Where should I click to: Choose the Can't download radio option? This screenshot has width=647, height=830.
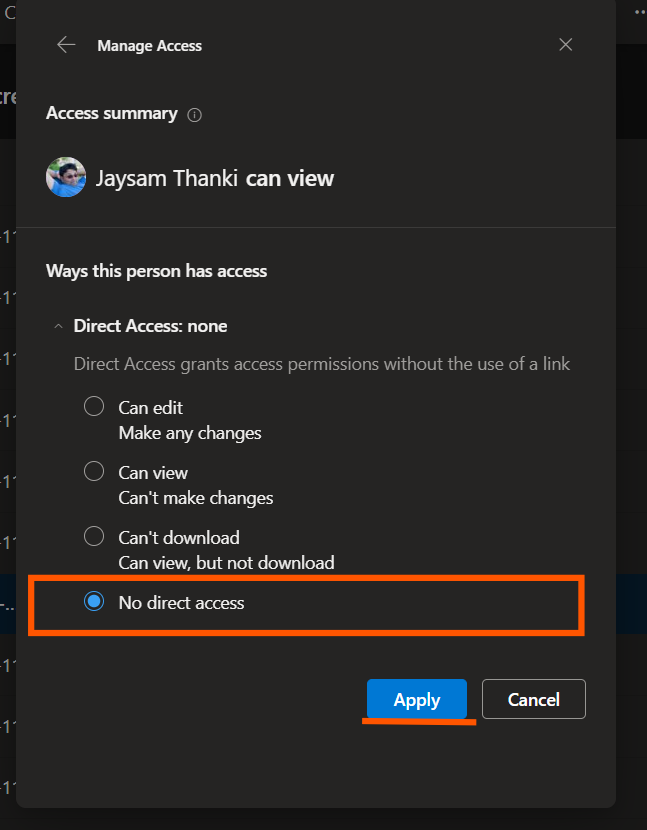[x=94, y=536]
